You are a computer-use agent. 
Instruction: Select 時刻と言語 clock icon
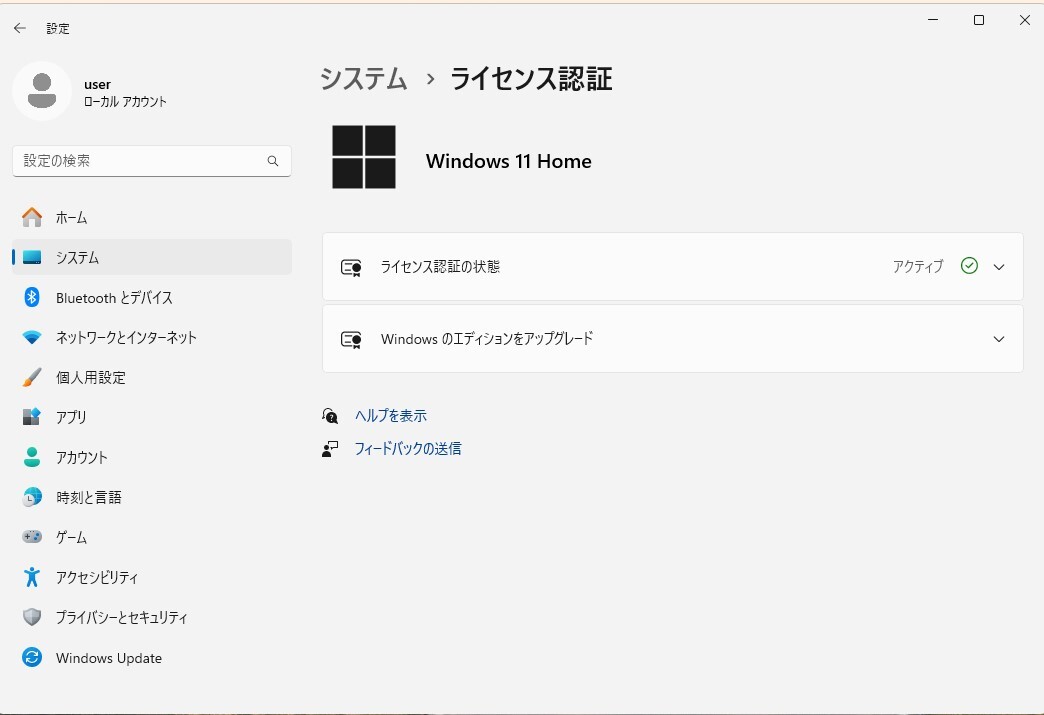31,497
